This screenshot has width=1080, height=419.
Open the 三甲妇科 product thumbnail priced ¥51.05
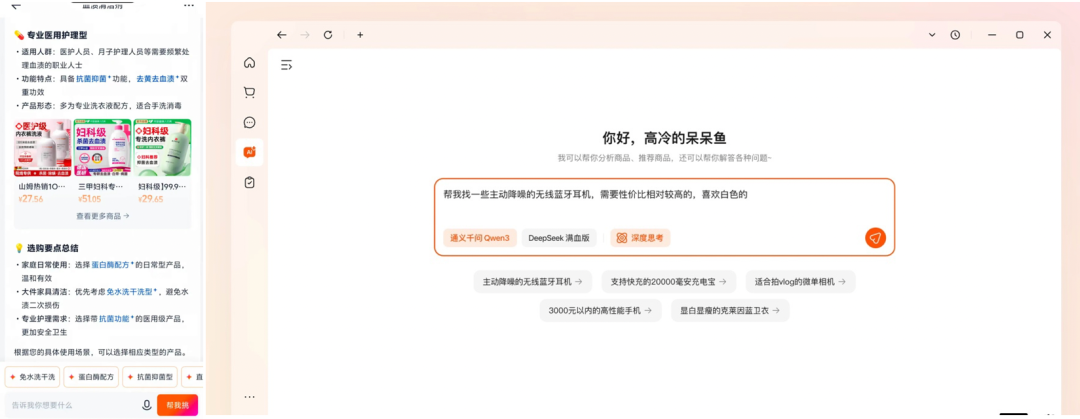[x=102, y=148]
